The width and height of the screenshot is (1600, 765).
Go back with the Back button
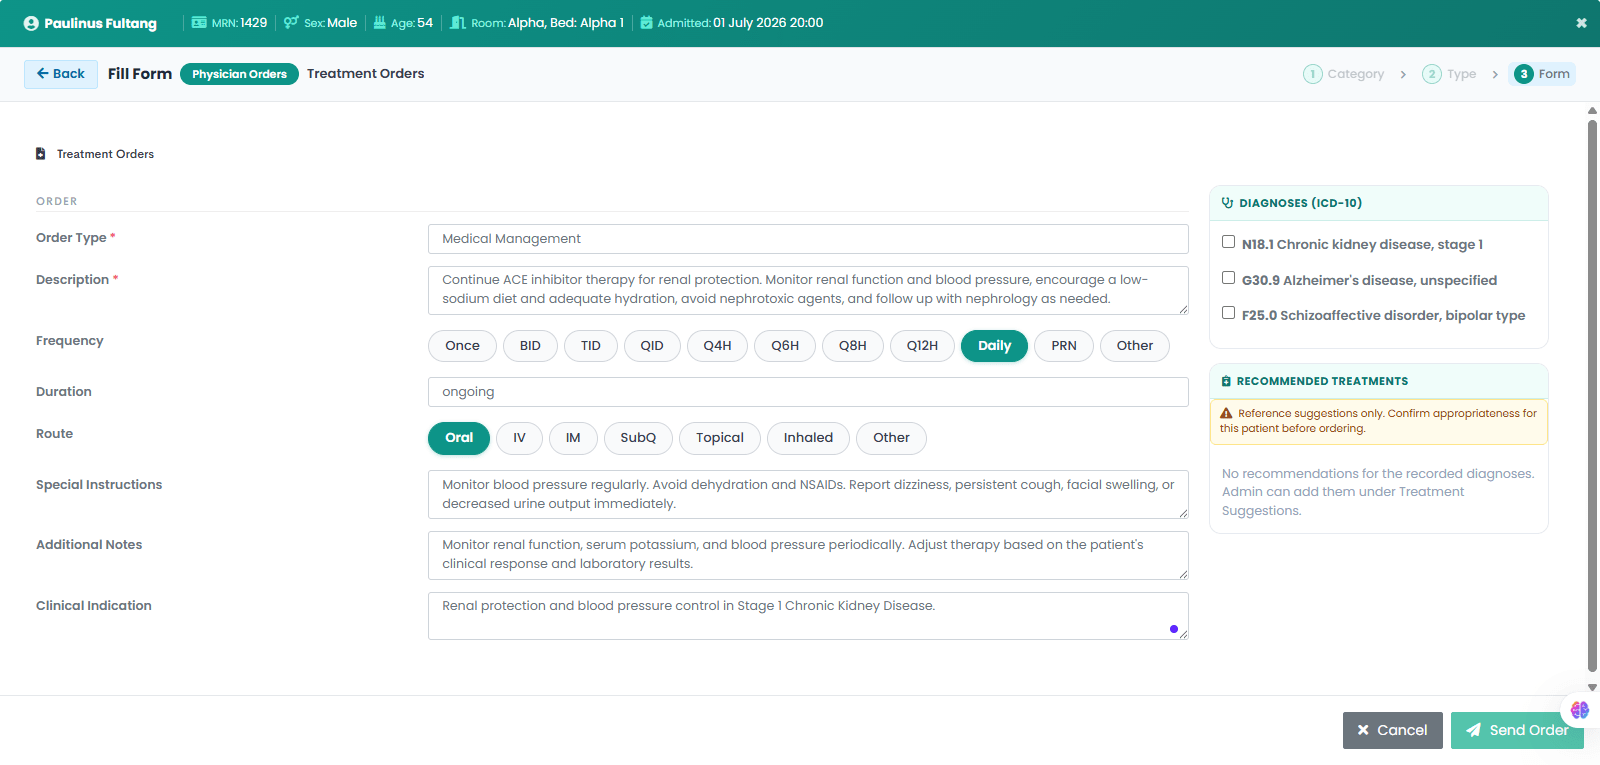(x=61, y=74)
